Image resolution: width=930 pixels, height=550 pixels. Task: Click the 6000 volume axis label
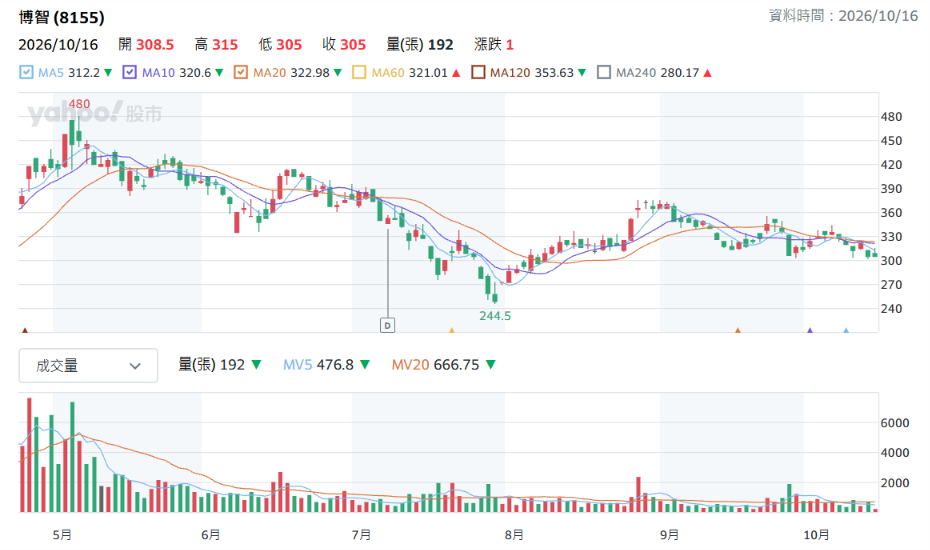tap(895, 423)
